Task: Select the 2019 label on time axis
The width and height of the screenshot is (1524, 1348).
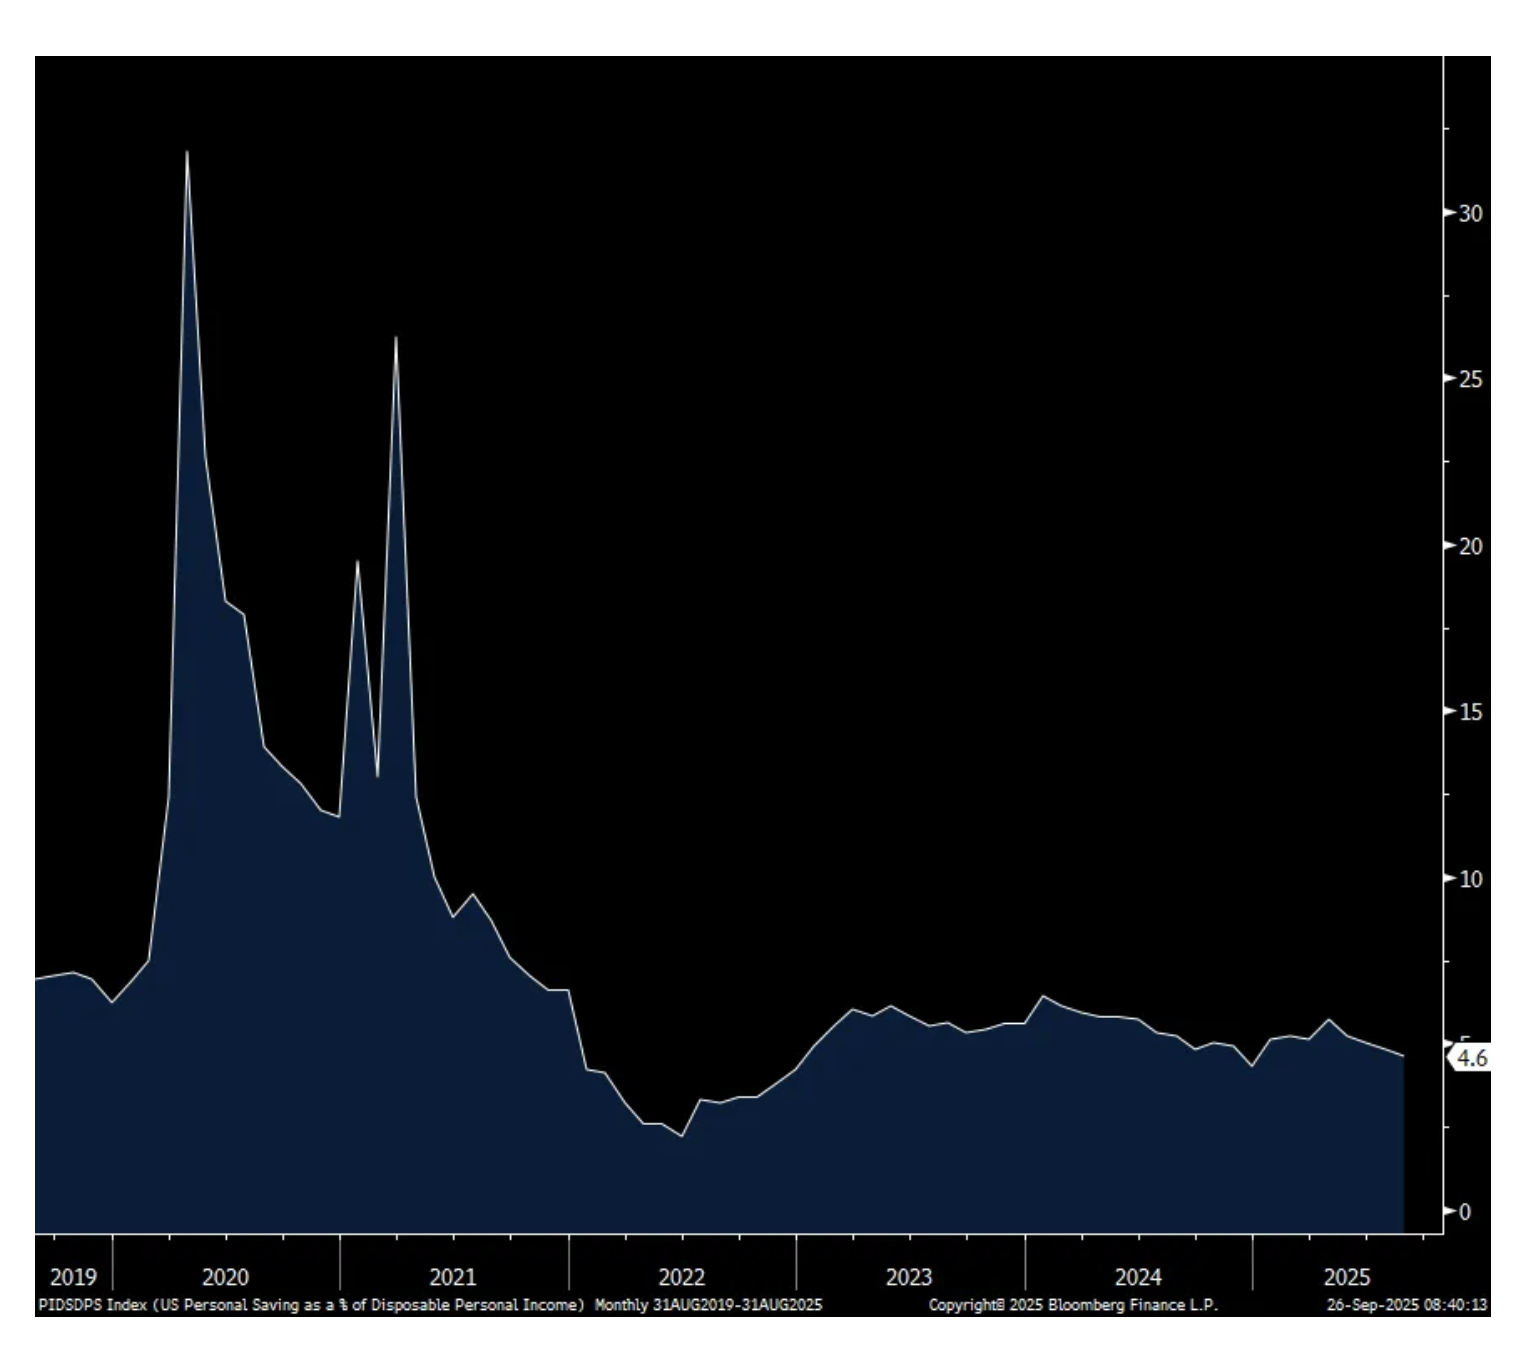Action: click(x=73, y=1277)
